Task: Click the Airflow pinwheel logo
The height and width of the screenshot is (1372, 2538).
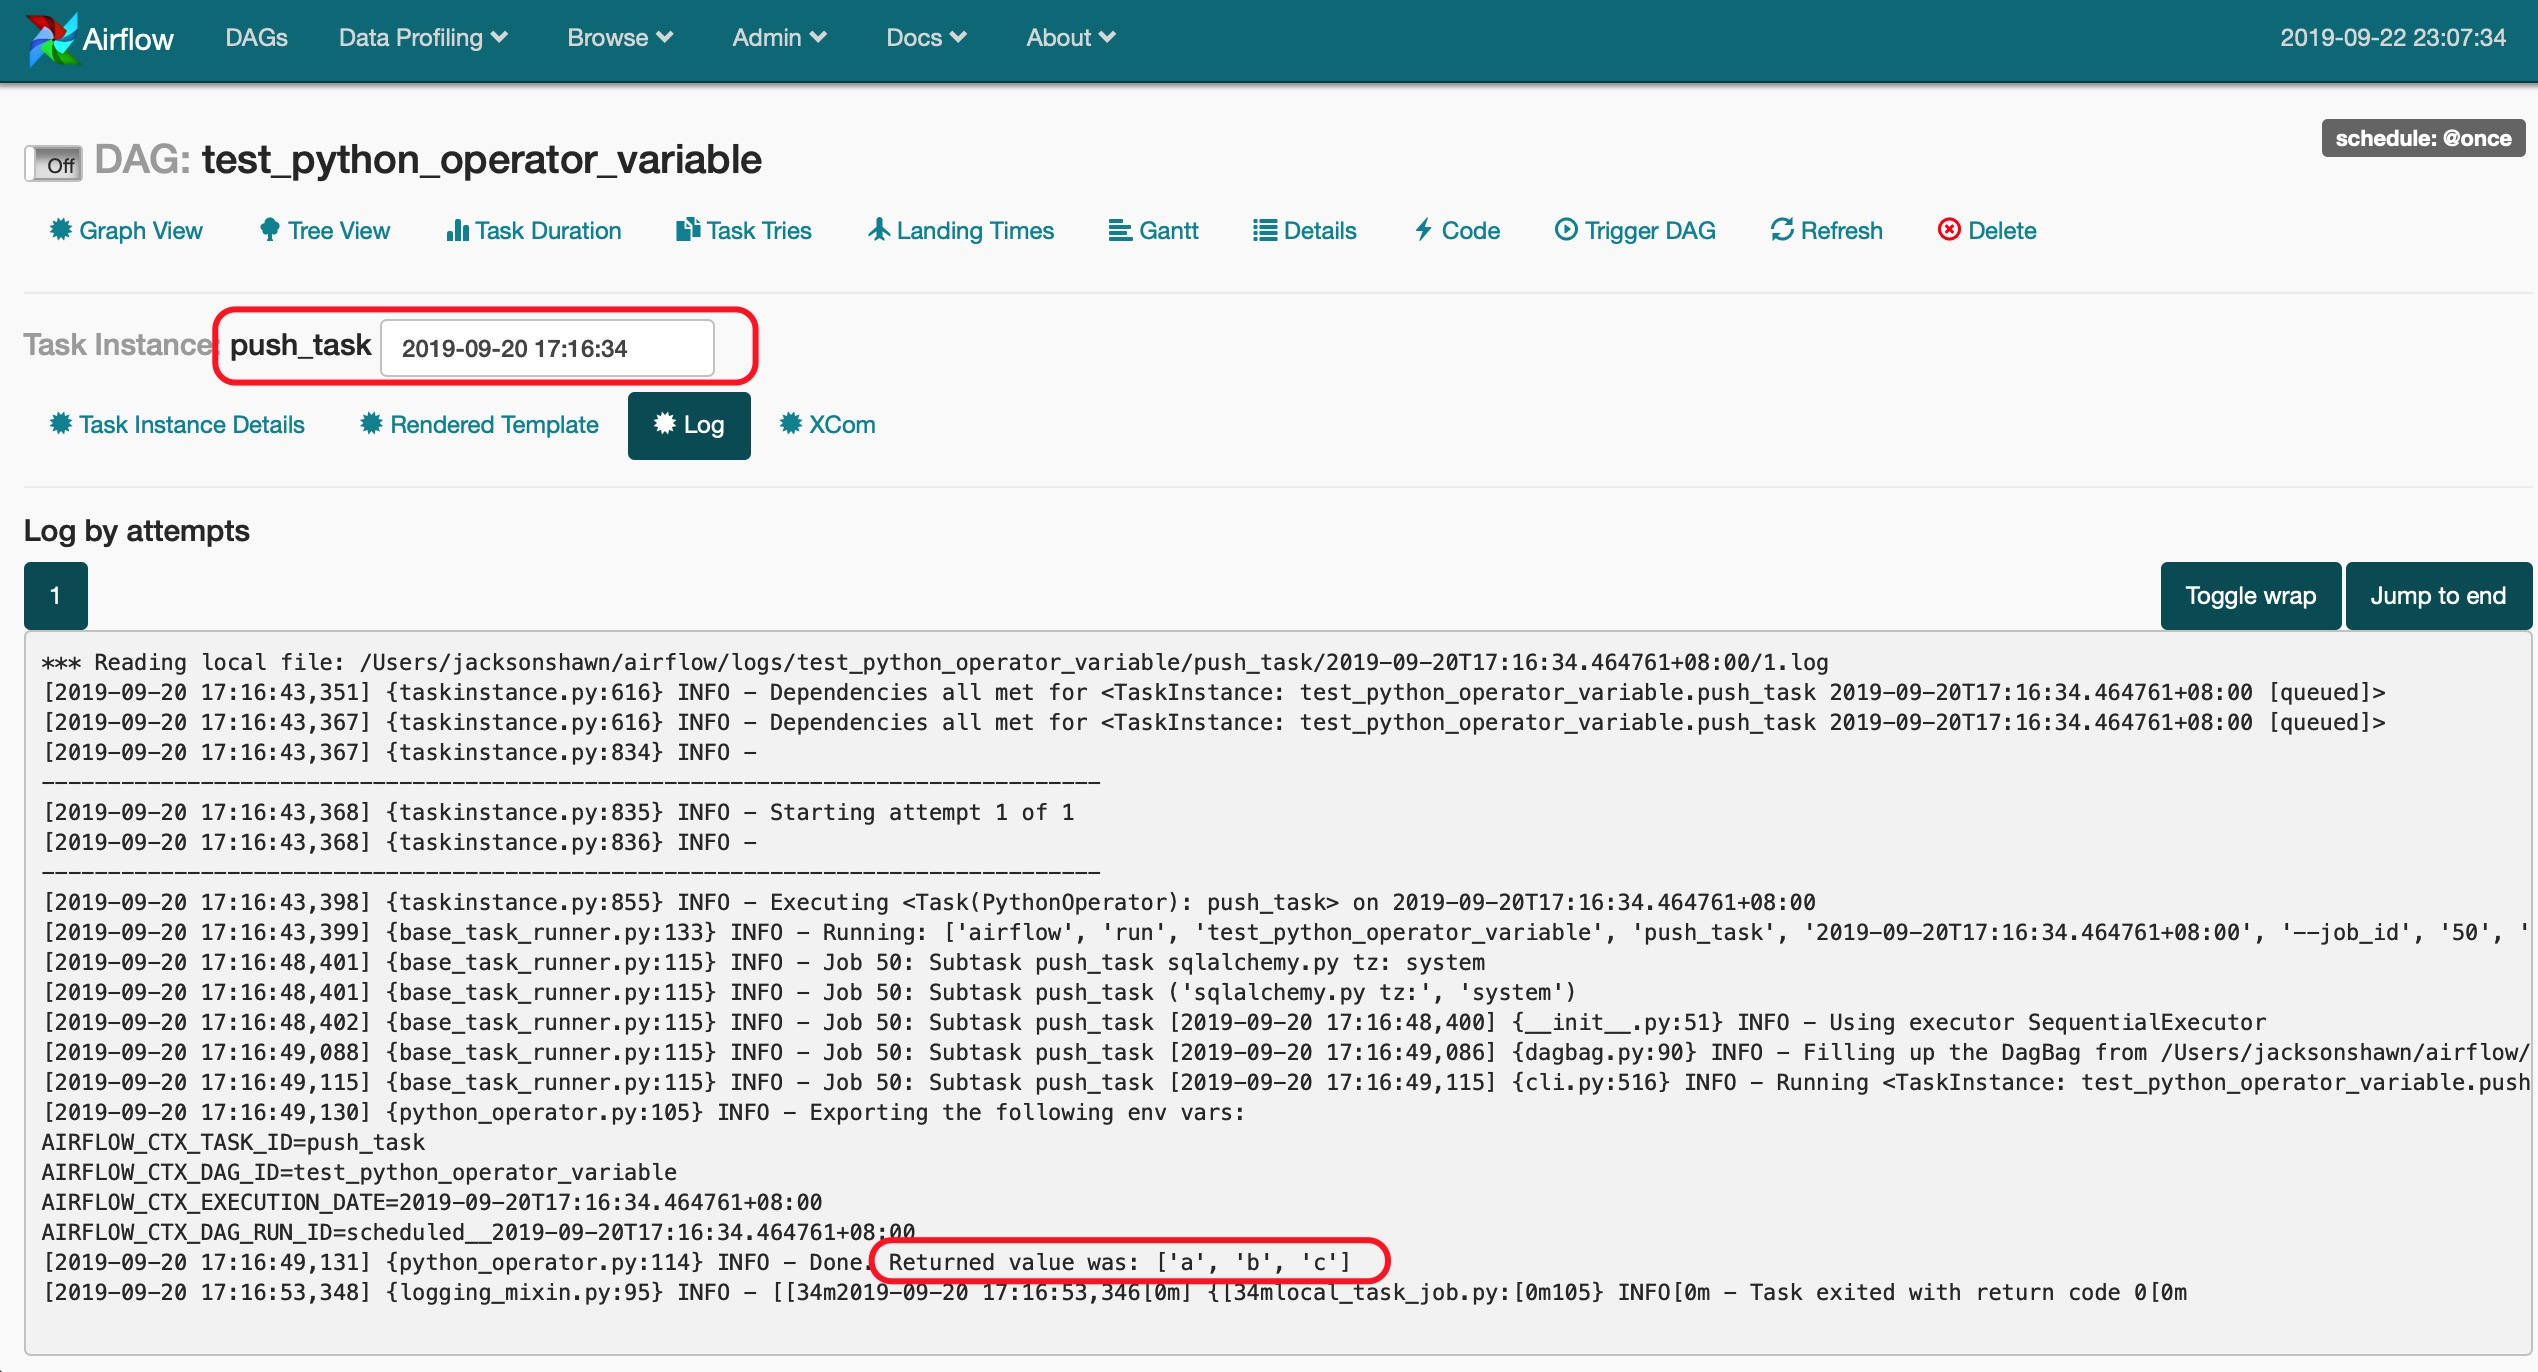Action: coord(52,39)
